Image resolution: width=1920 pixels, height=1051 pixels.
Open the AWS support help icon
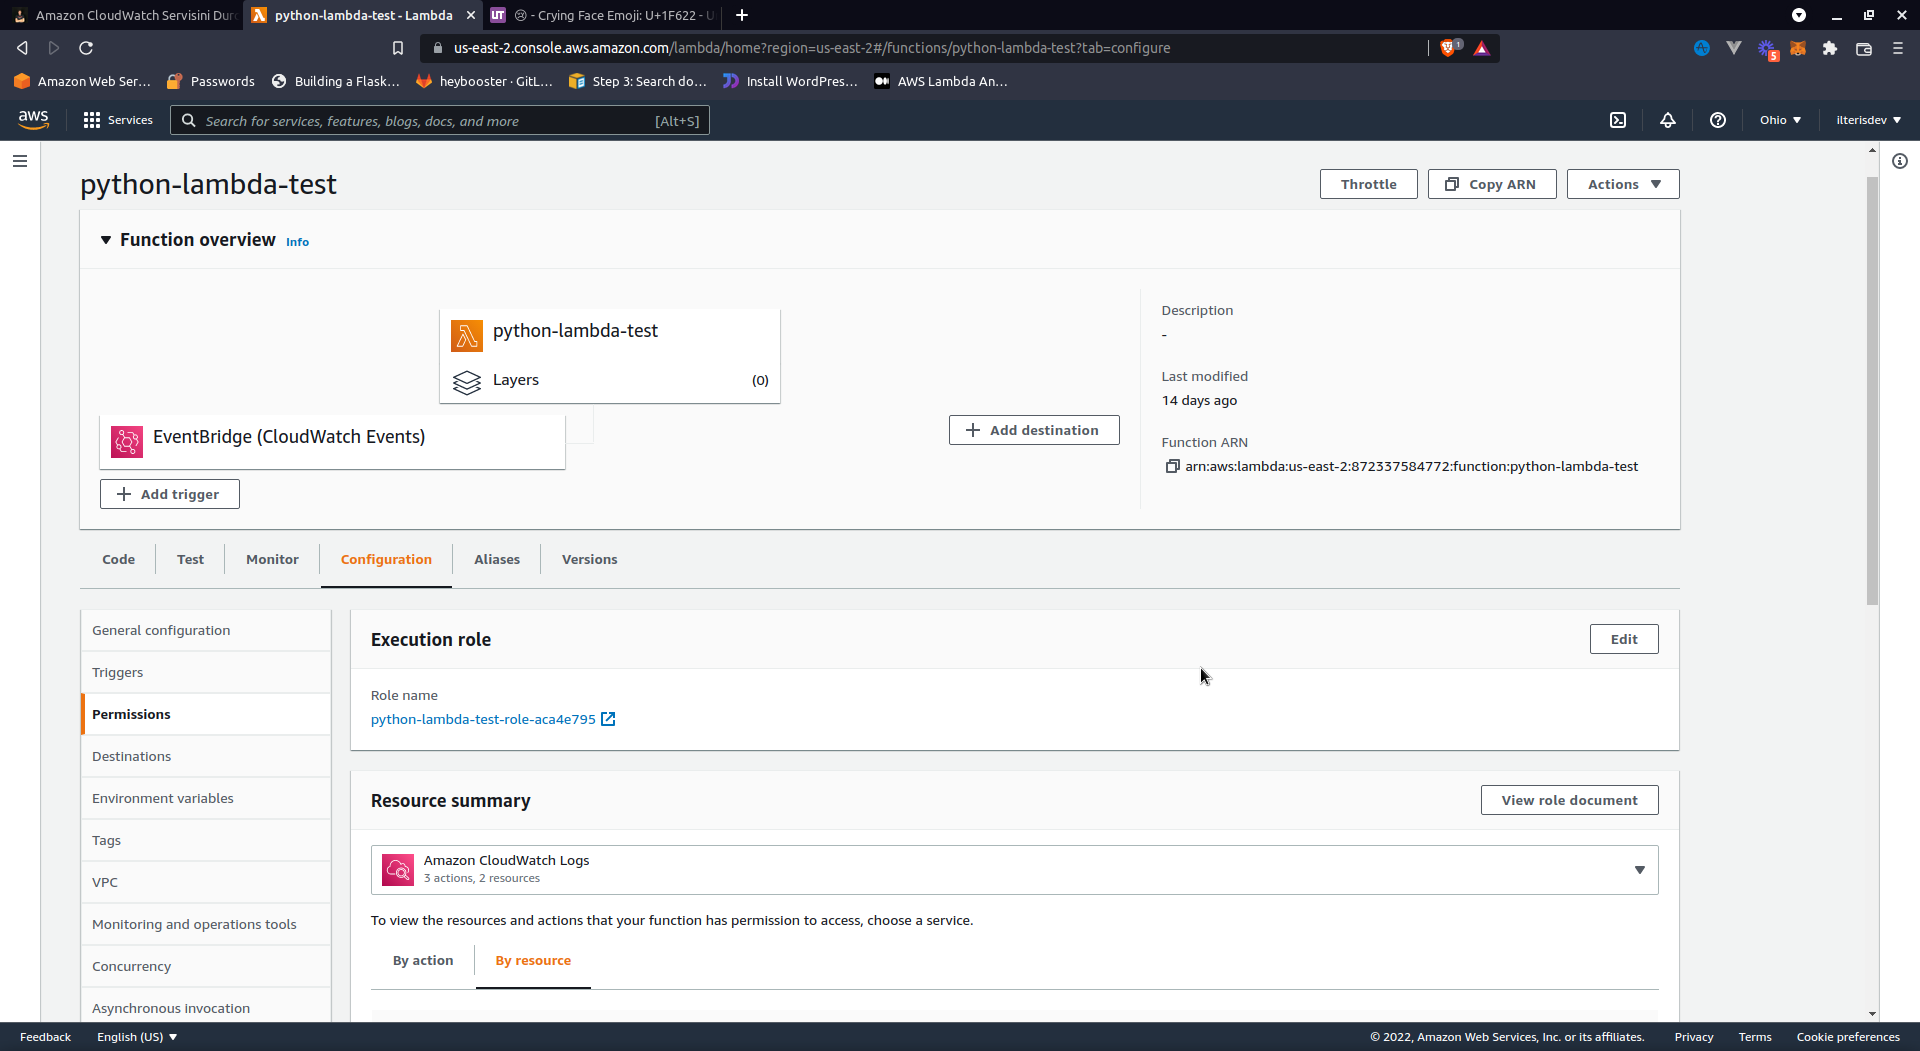pos(1718,120)
